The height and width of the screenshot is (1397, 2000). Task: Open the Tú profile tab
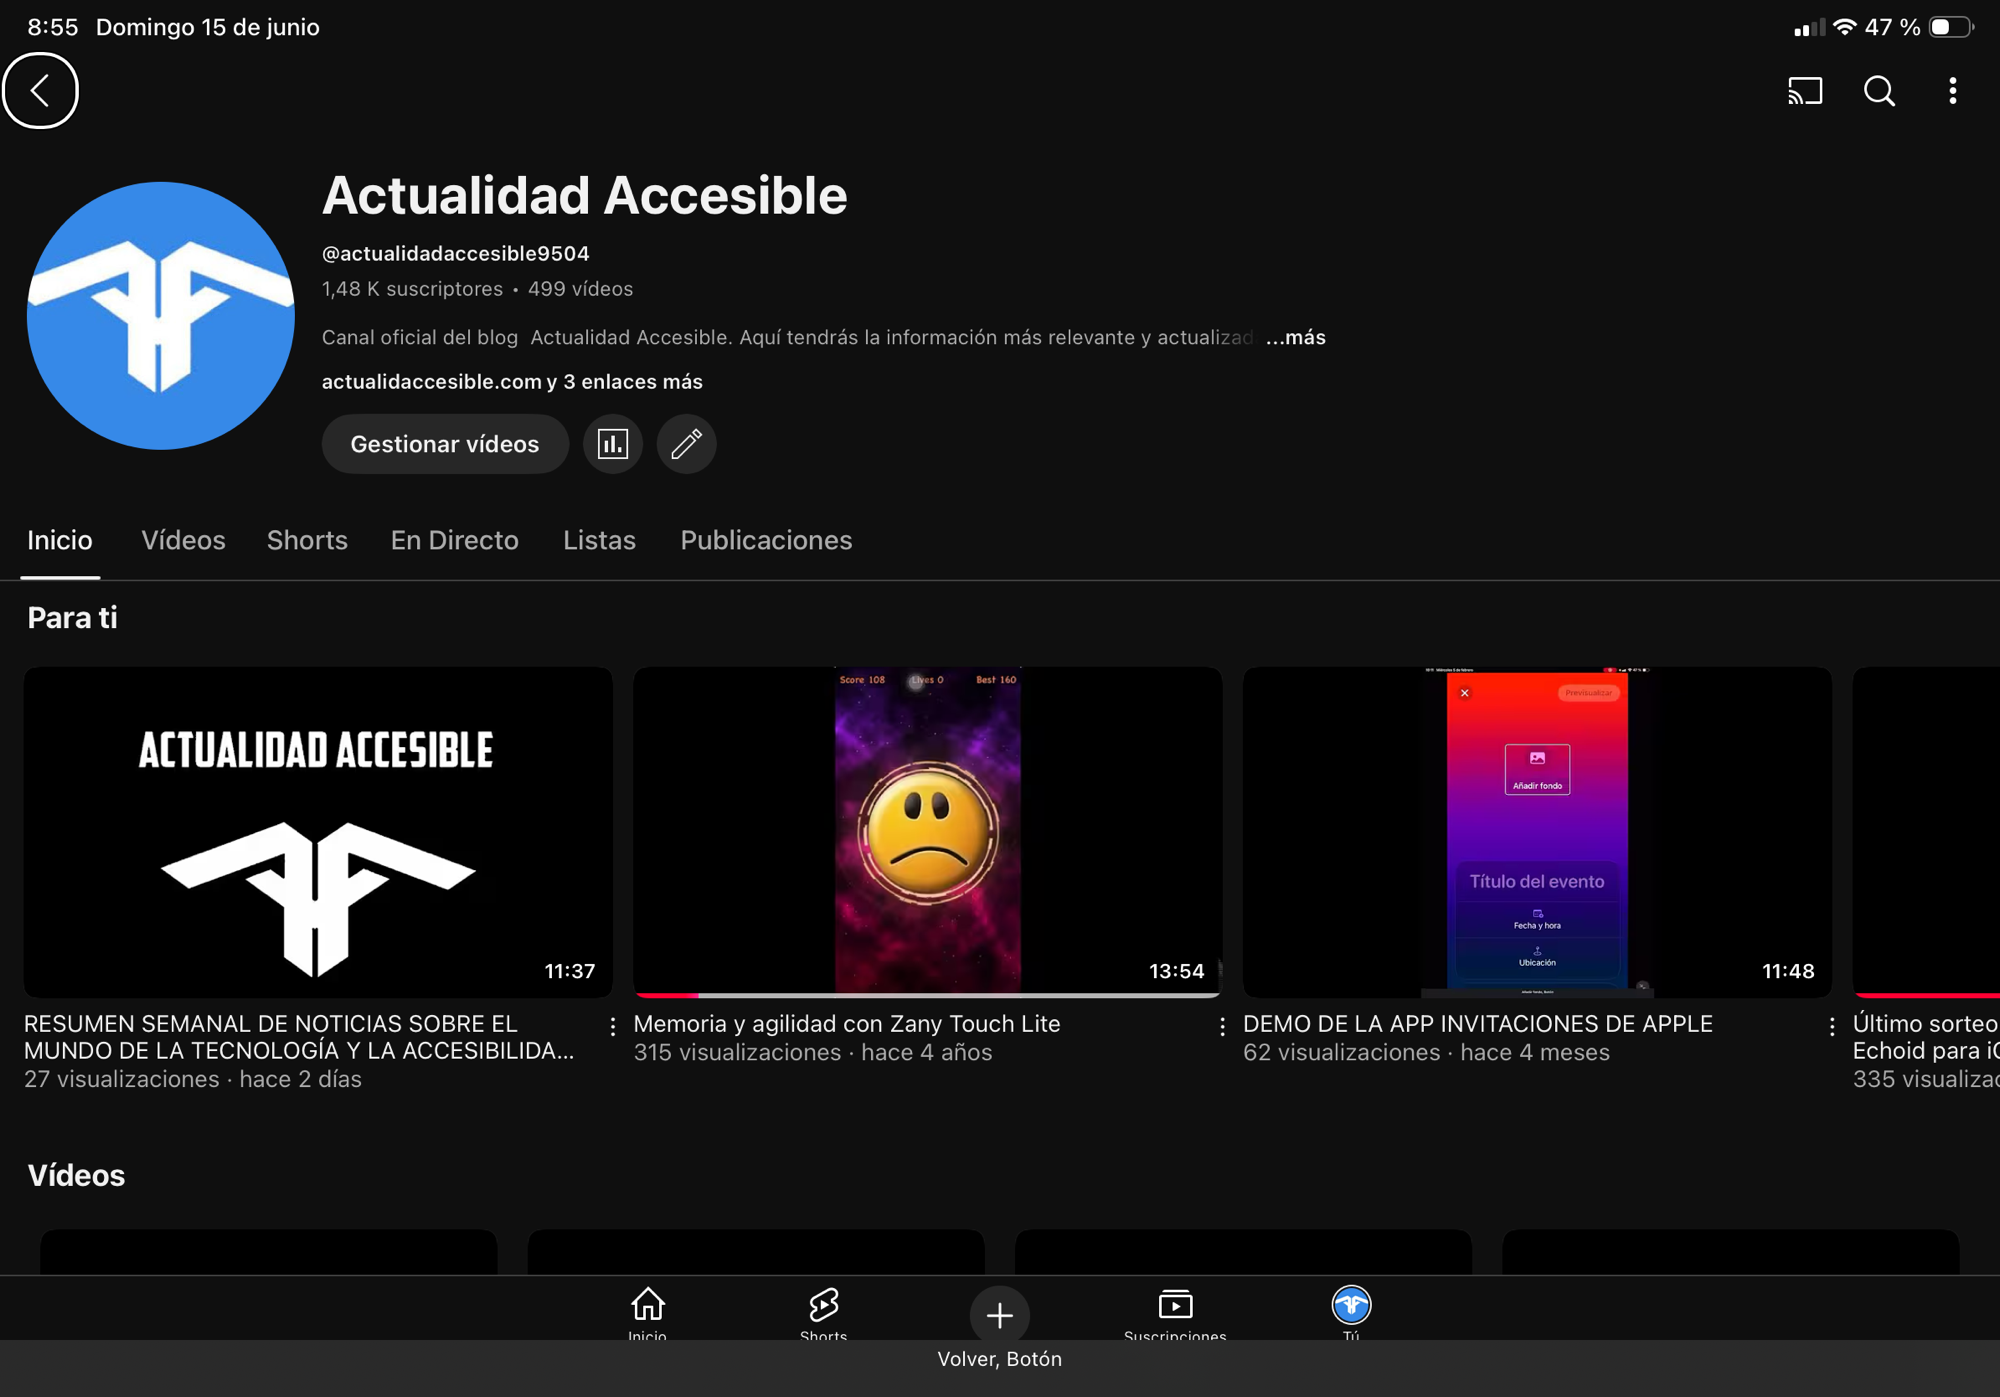pos(1351,1314)
